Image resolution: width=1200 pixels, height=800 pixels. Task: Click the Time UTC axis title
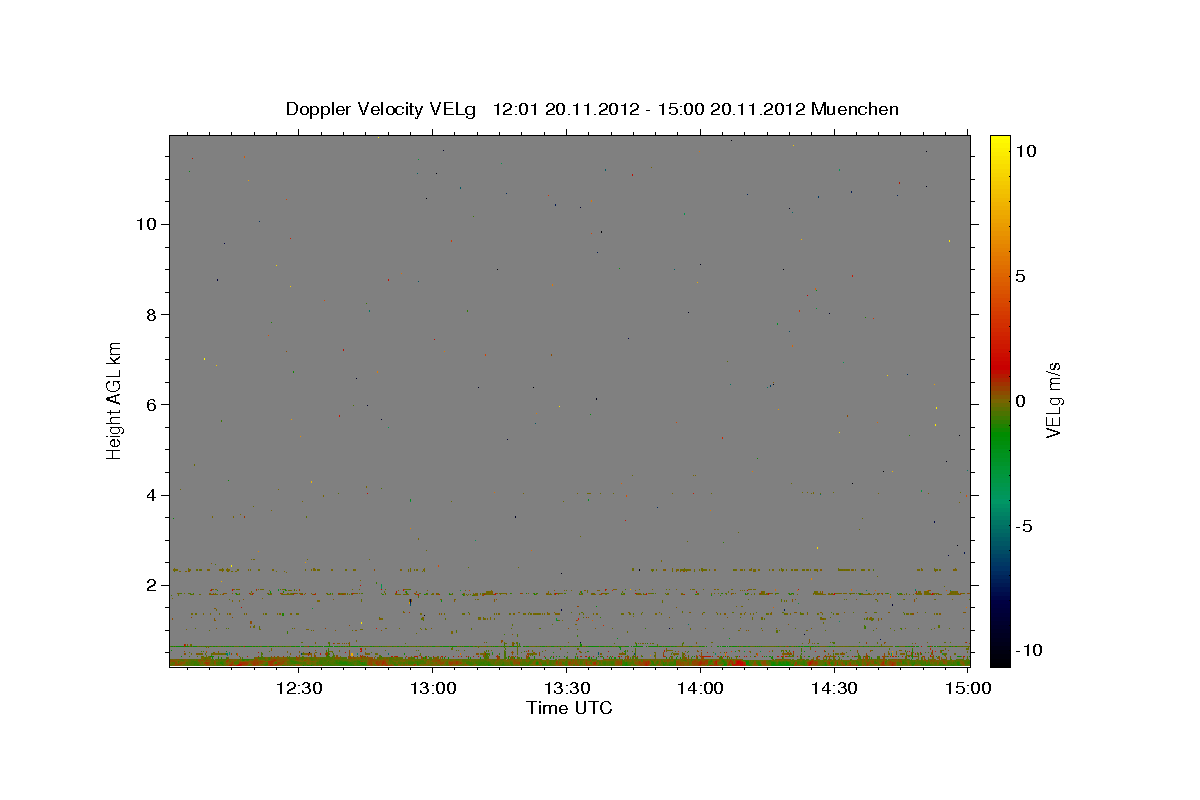click(x=569, y=708)
